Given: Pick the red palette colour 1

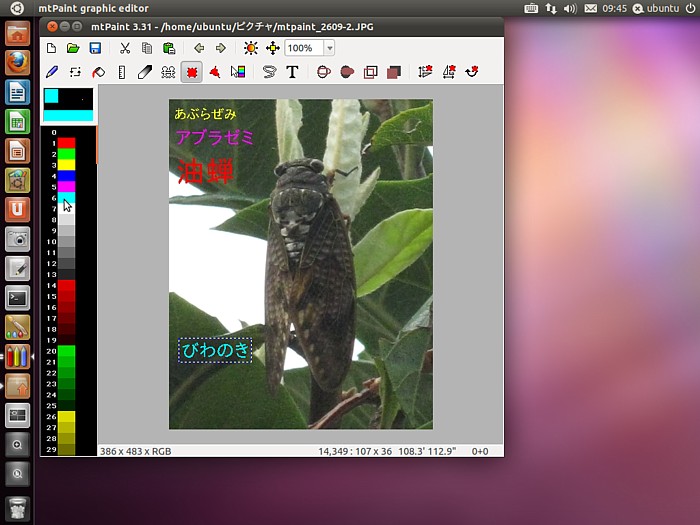Looking at the screenshot, I should [66, 143].
